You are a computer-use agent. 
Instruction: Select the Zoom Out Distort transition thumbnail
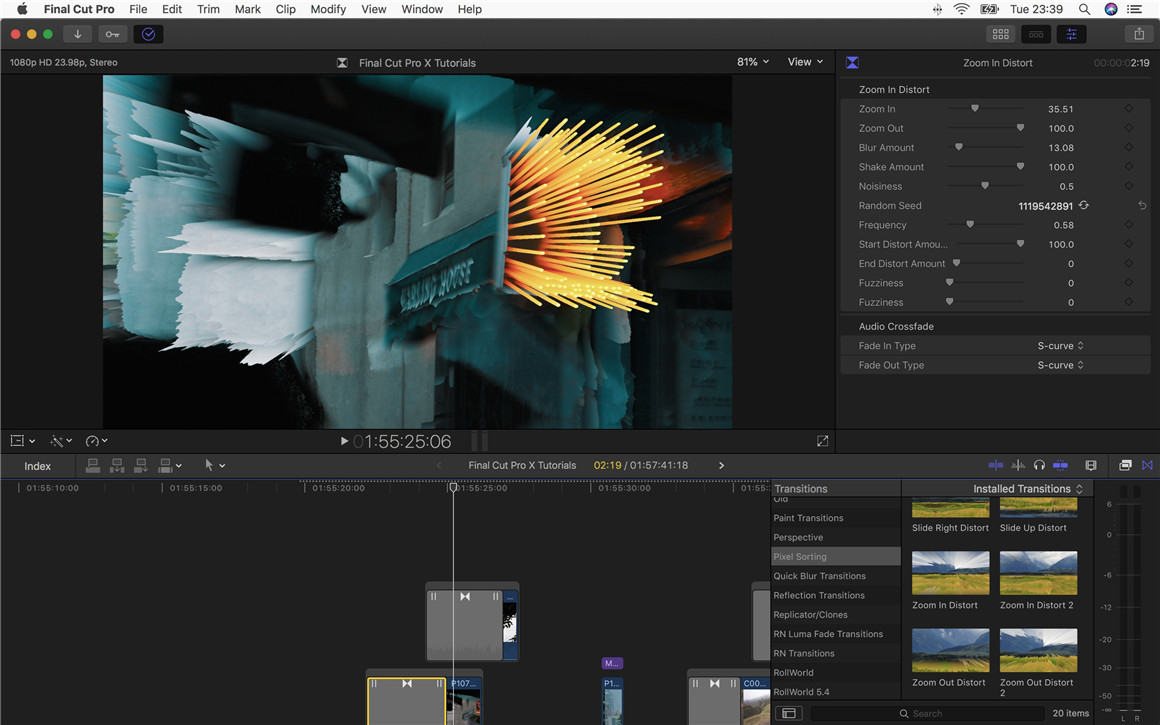pos(949,650)
